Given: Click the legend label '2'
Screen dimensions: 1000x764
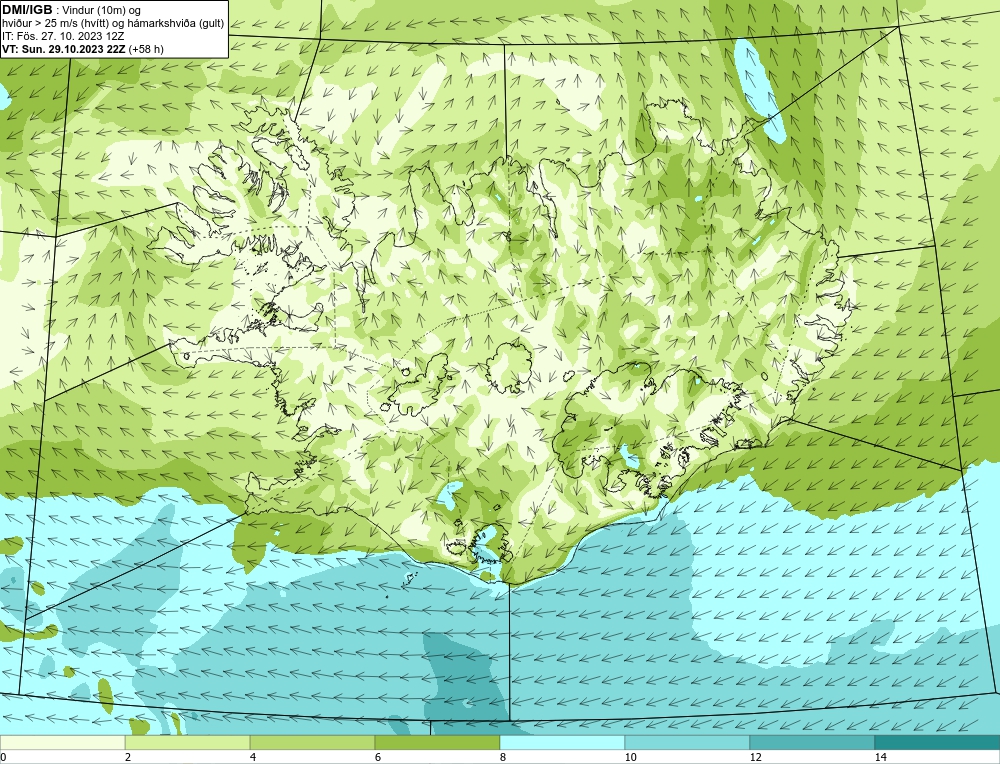Looking at the screenshot, I should pyautogui.click(x=128, y=757).
